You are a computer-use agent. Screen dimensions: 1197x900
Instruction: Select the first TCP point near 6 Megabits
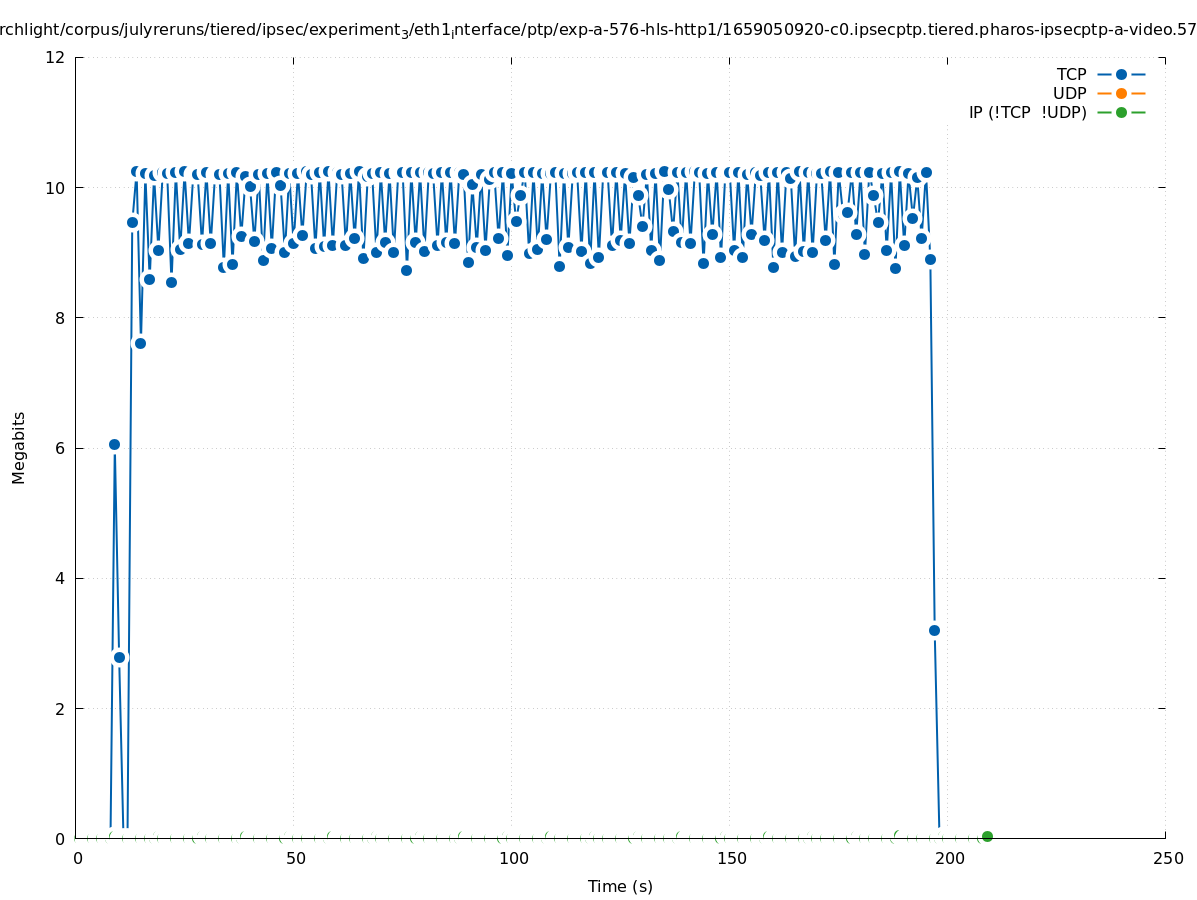click(114, 444)
